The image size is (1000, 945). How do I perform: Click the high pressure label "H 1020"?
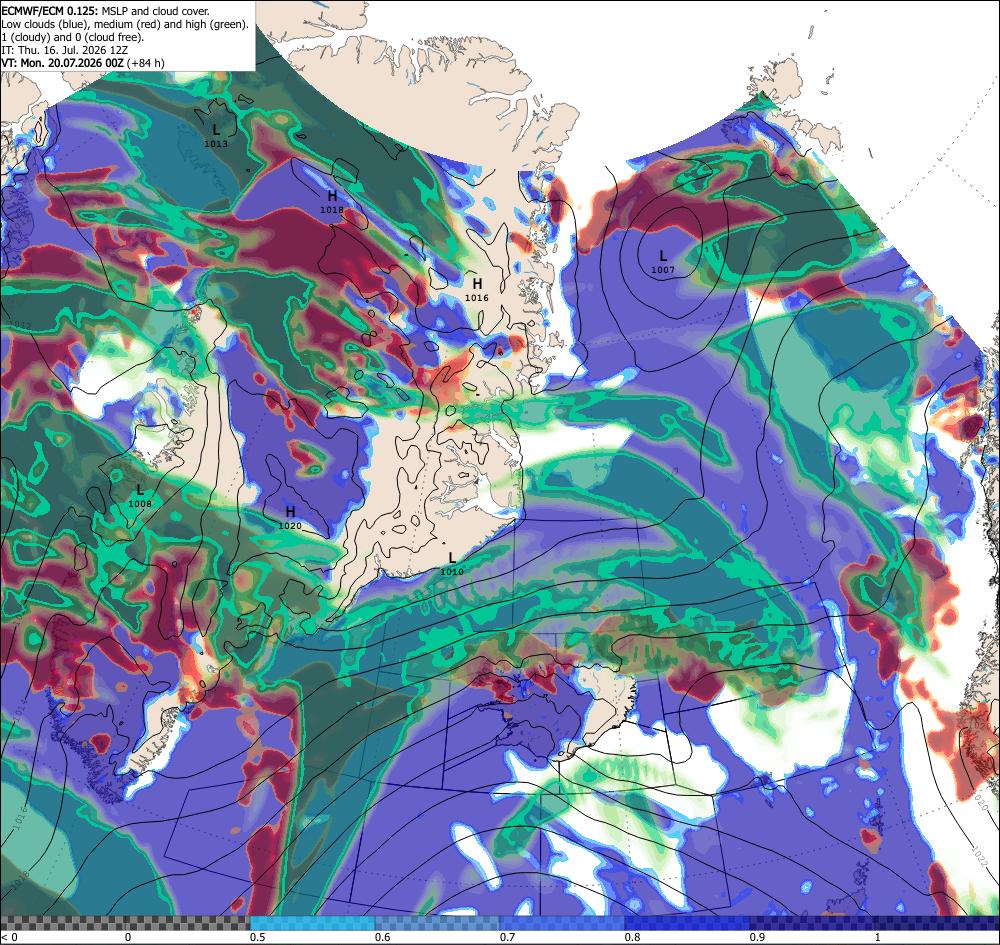click(290, 518)
